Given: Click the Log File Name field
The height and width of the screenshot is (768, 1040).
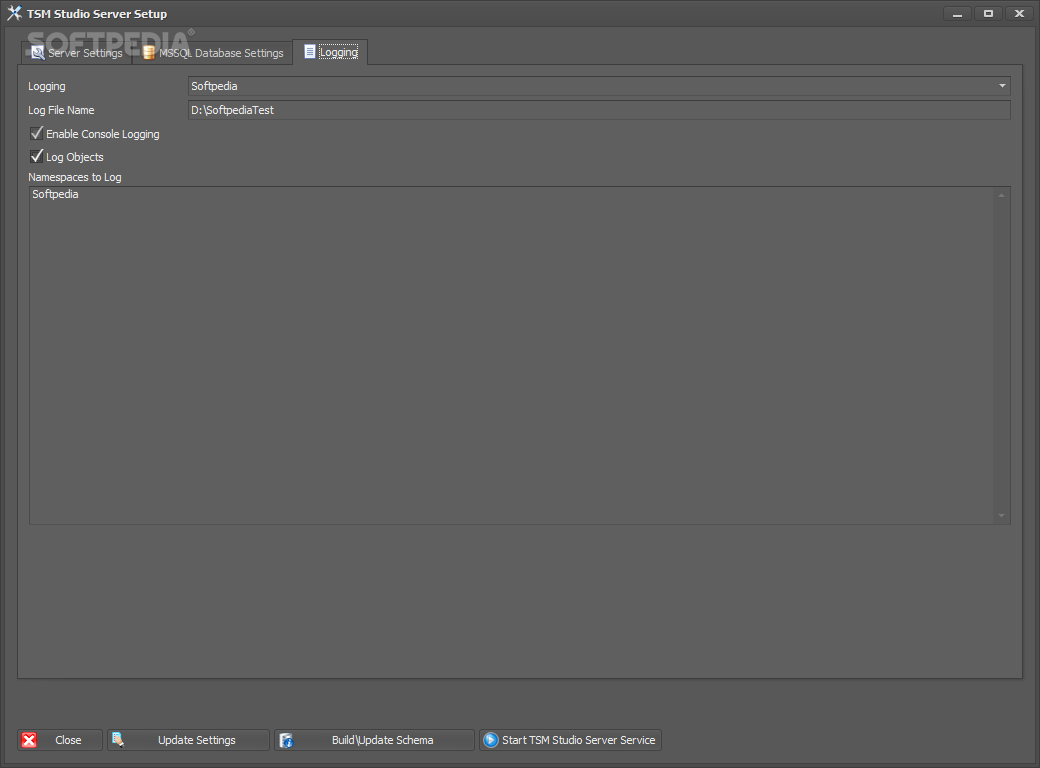Looking at the screenshot, I should [x=599, y=110].
